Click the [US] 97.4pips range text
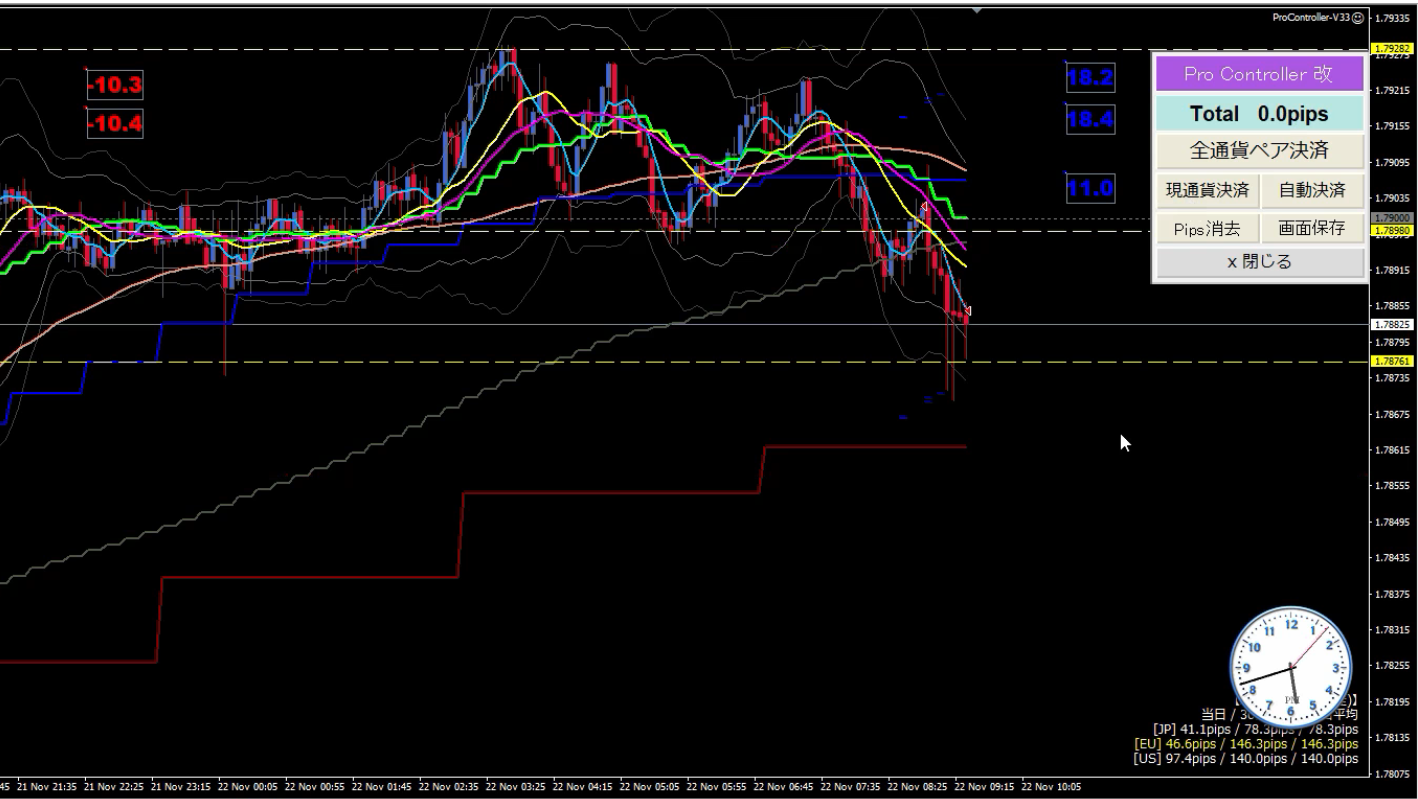Screen dimensions: 1418x799 1246,759
